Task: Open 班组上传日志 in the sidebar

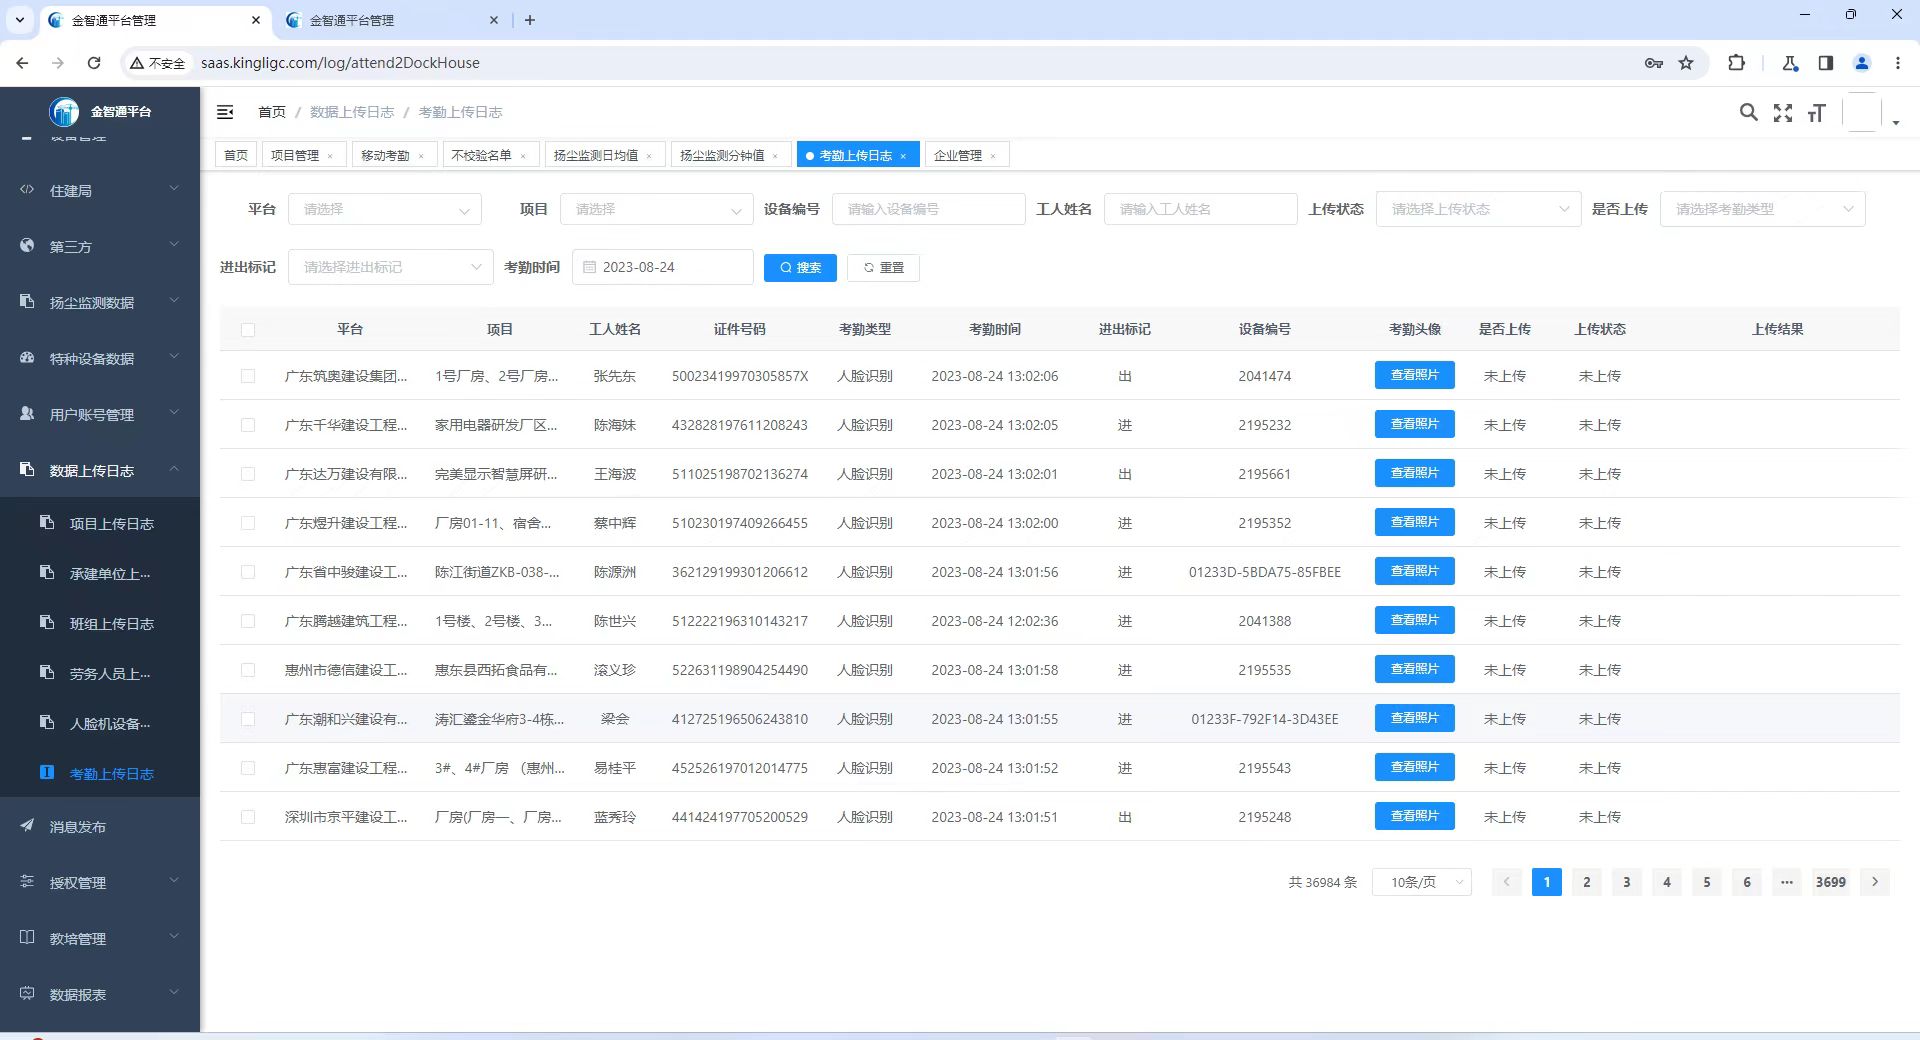Action: point(100,623)
